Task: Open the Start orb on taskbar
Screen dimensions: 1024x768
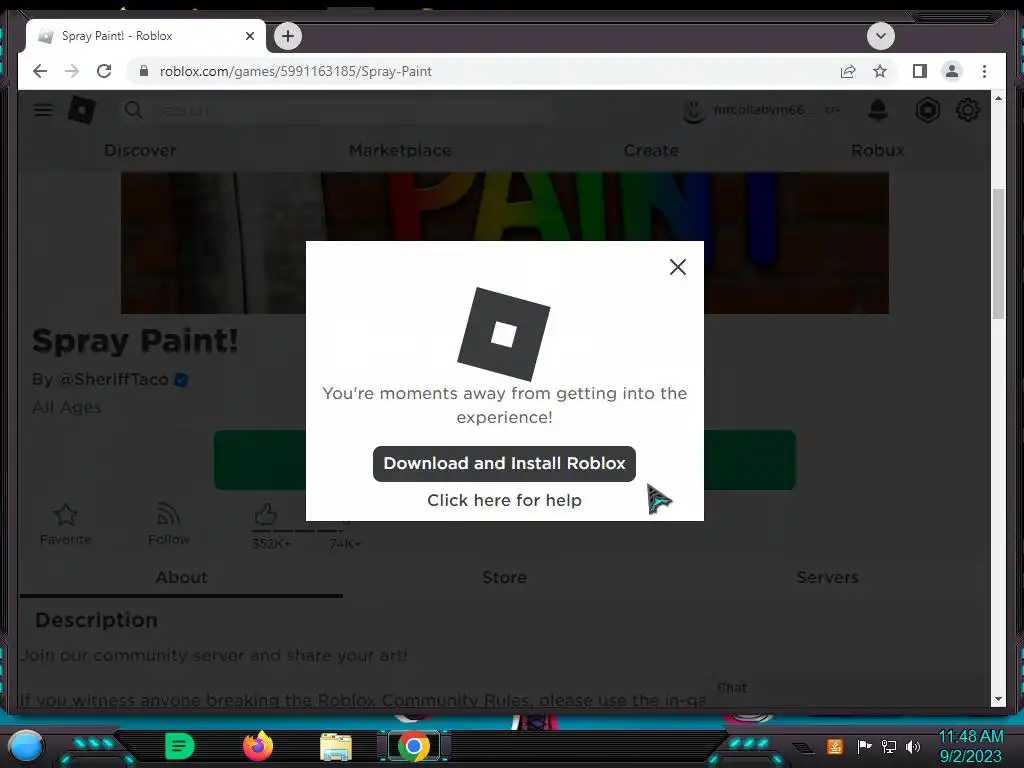Action: pos(25,745)
